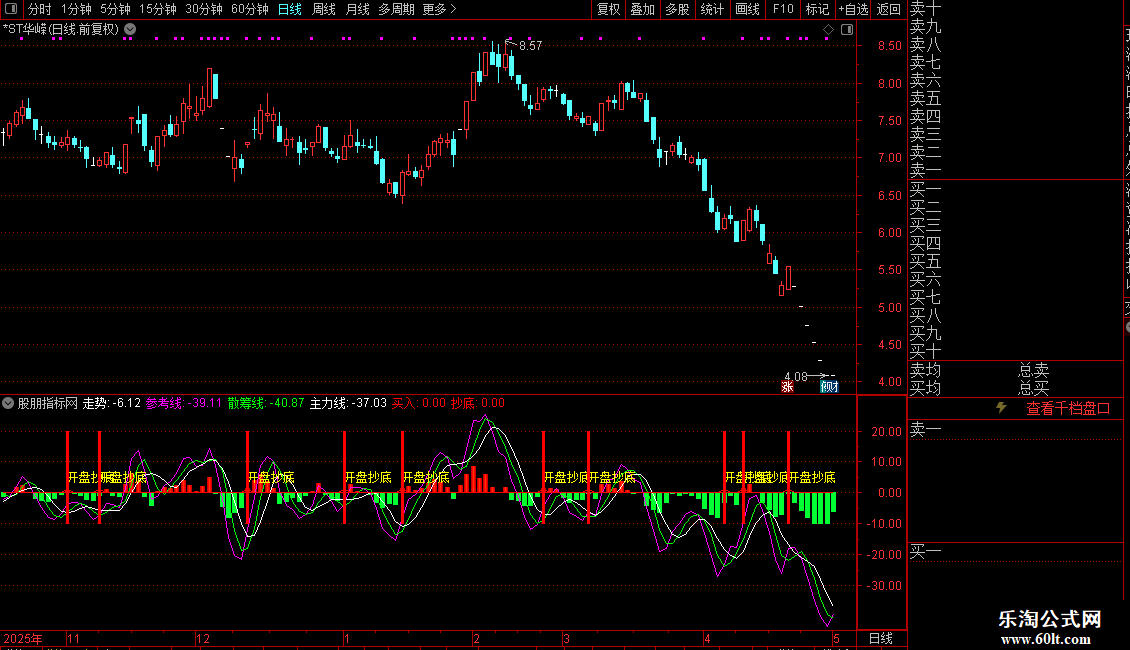This screenshot has height=650, width=1130.
Task: Click the 2025年 year label on timeline
Action: click(22, 638)
